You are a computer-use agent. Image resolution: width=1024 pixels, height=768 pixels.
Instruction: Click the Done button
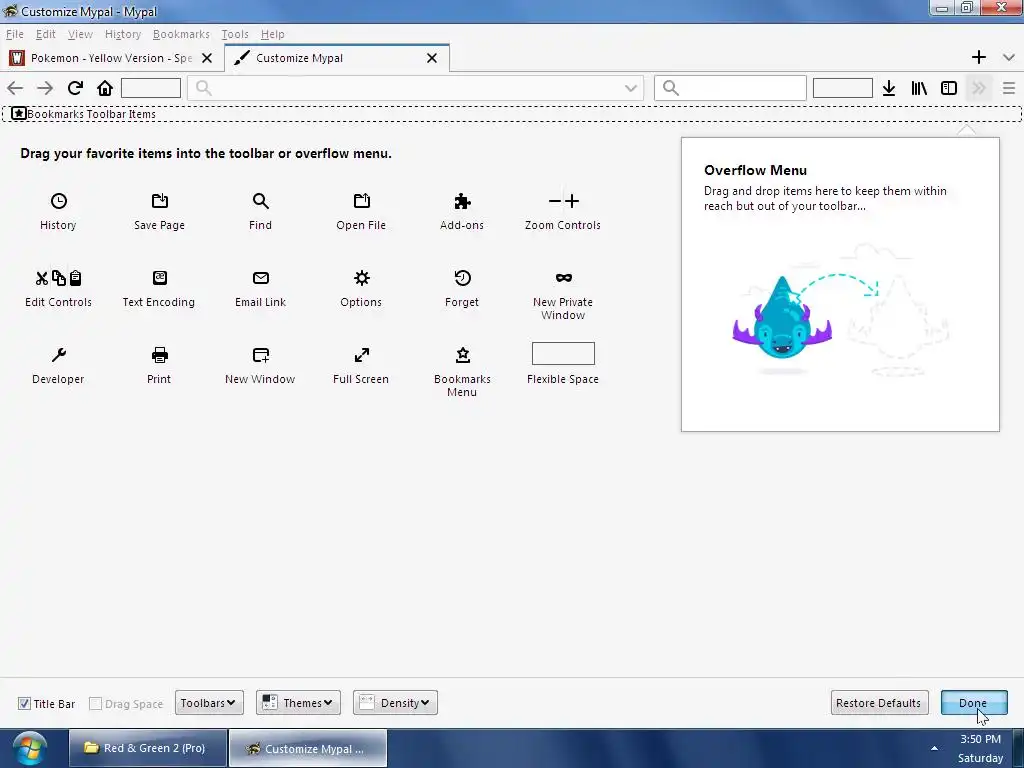pyautogui.click(x=974, y=703)
